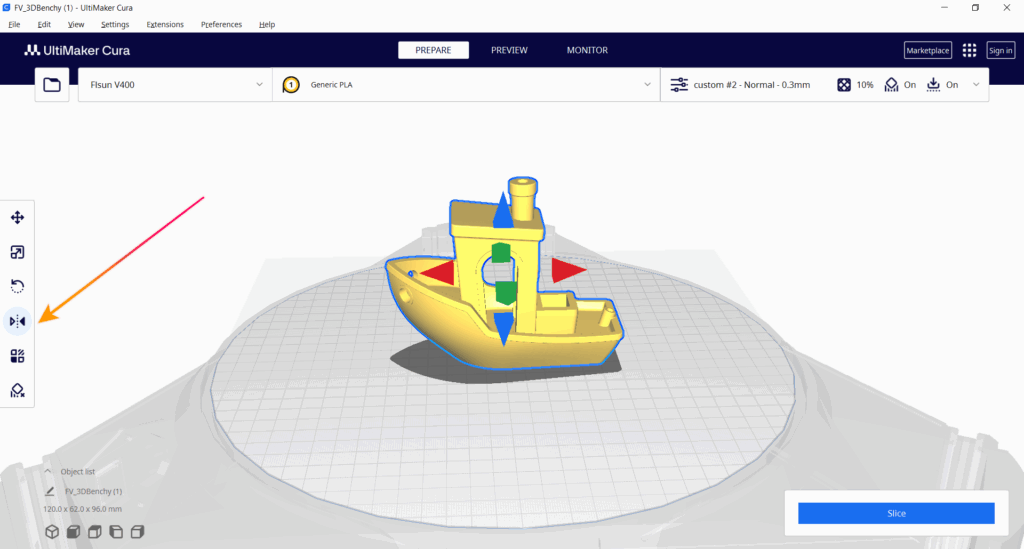Open the Edit menu
Screen dimensions: 1024x549
tap(44, 25)
